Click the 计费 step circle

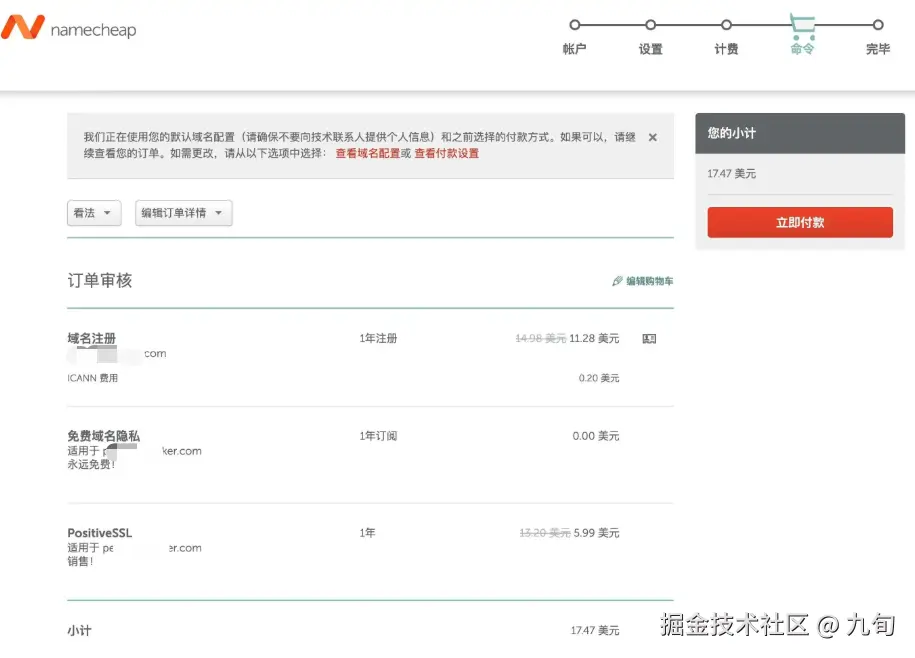pos(726,25)
